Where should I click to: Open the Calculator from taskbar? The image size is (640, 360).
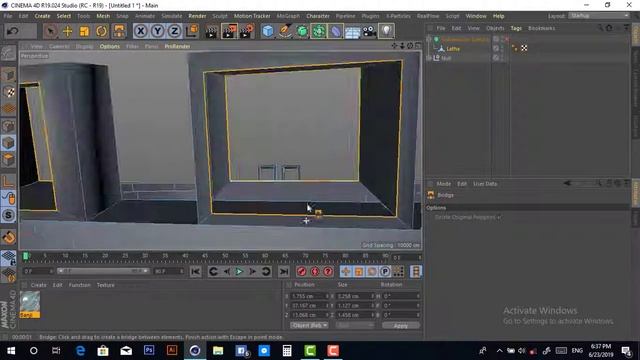(x=287, y=351)
